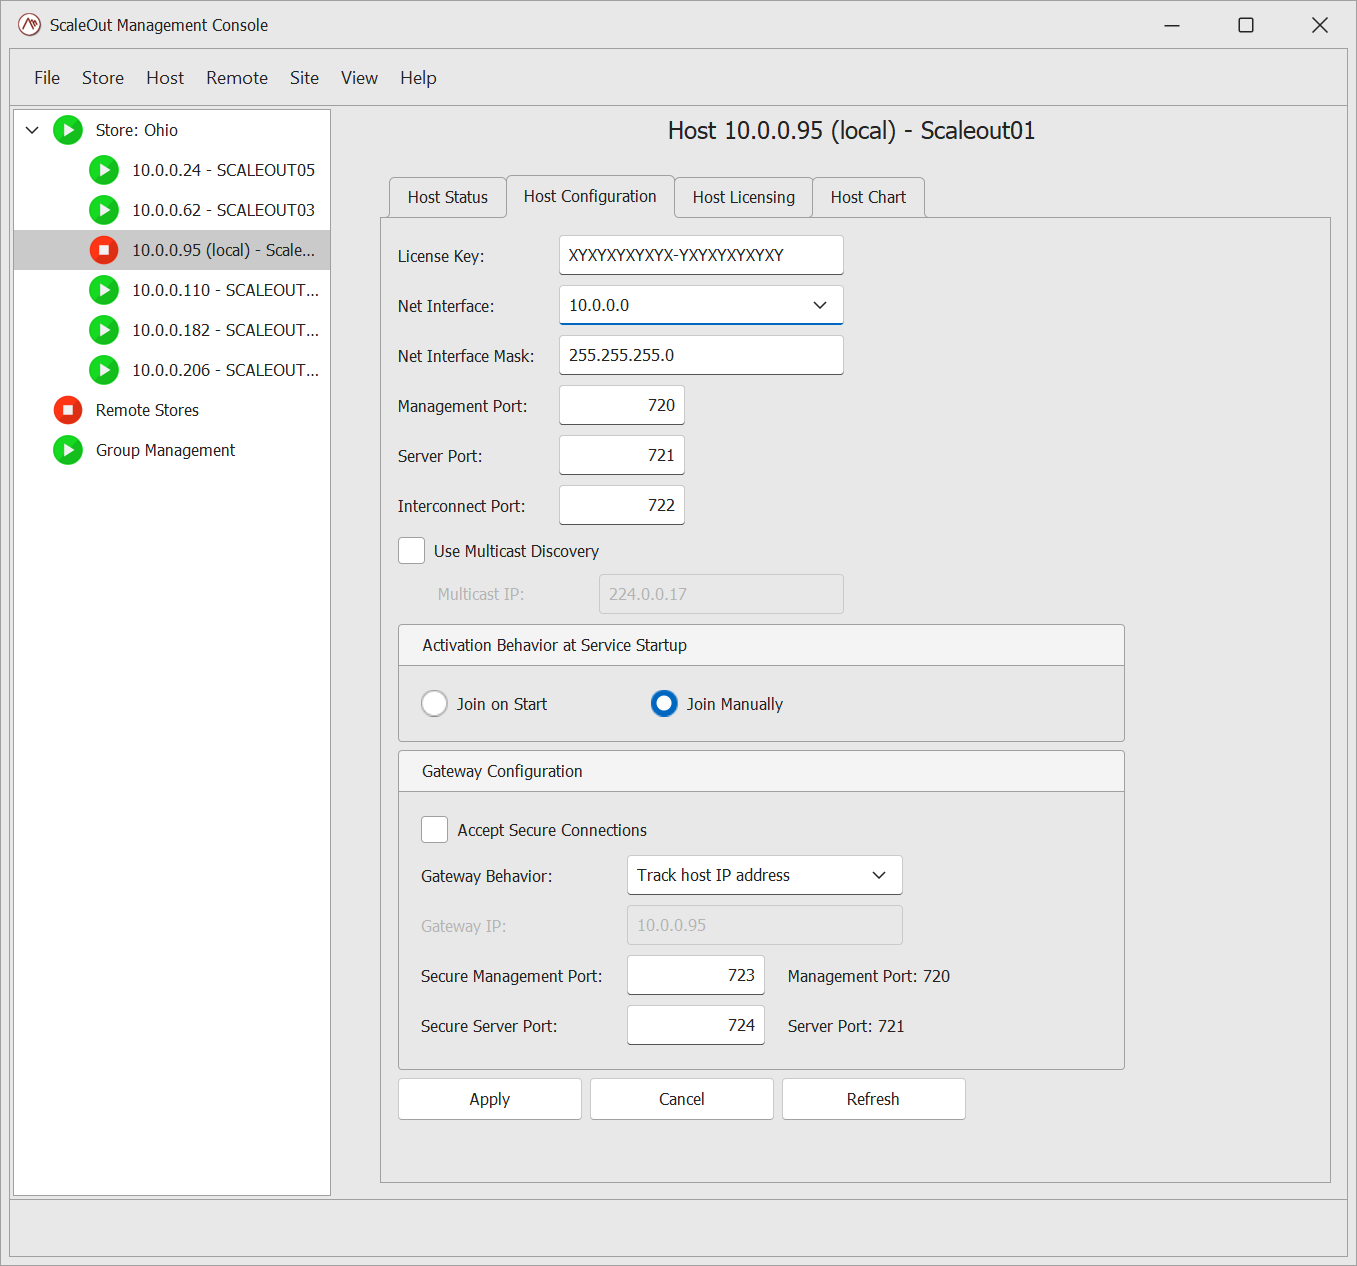Screen dimensions: 1357x1266
Task: Open the Remote menu
Action: [x=237, y=78]
